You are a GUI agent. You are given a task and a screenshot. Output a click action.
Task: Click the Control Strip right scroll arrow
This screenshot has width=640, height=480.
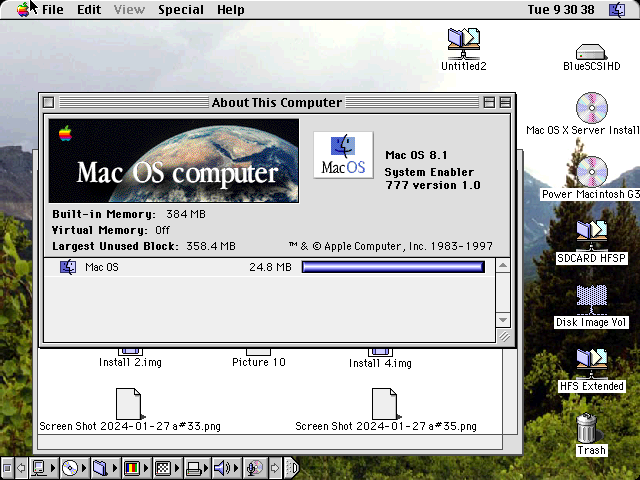tap(275, 468)
